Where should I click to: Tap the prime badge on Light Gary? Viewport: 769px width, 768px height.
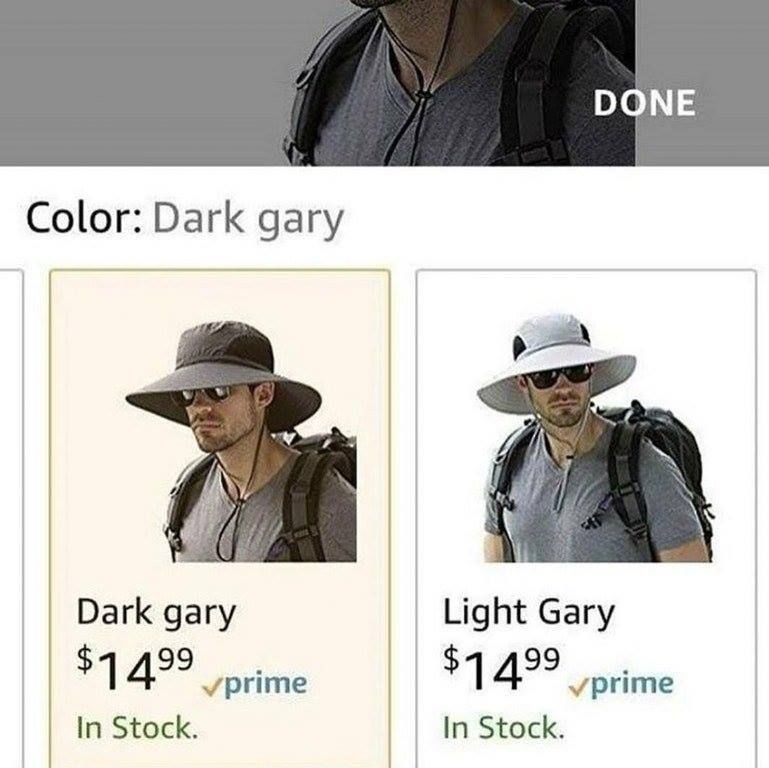click(621, 684)
